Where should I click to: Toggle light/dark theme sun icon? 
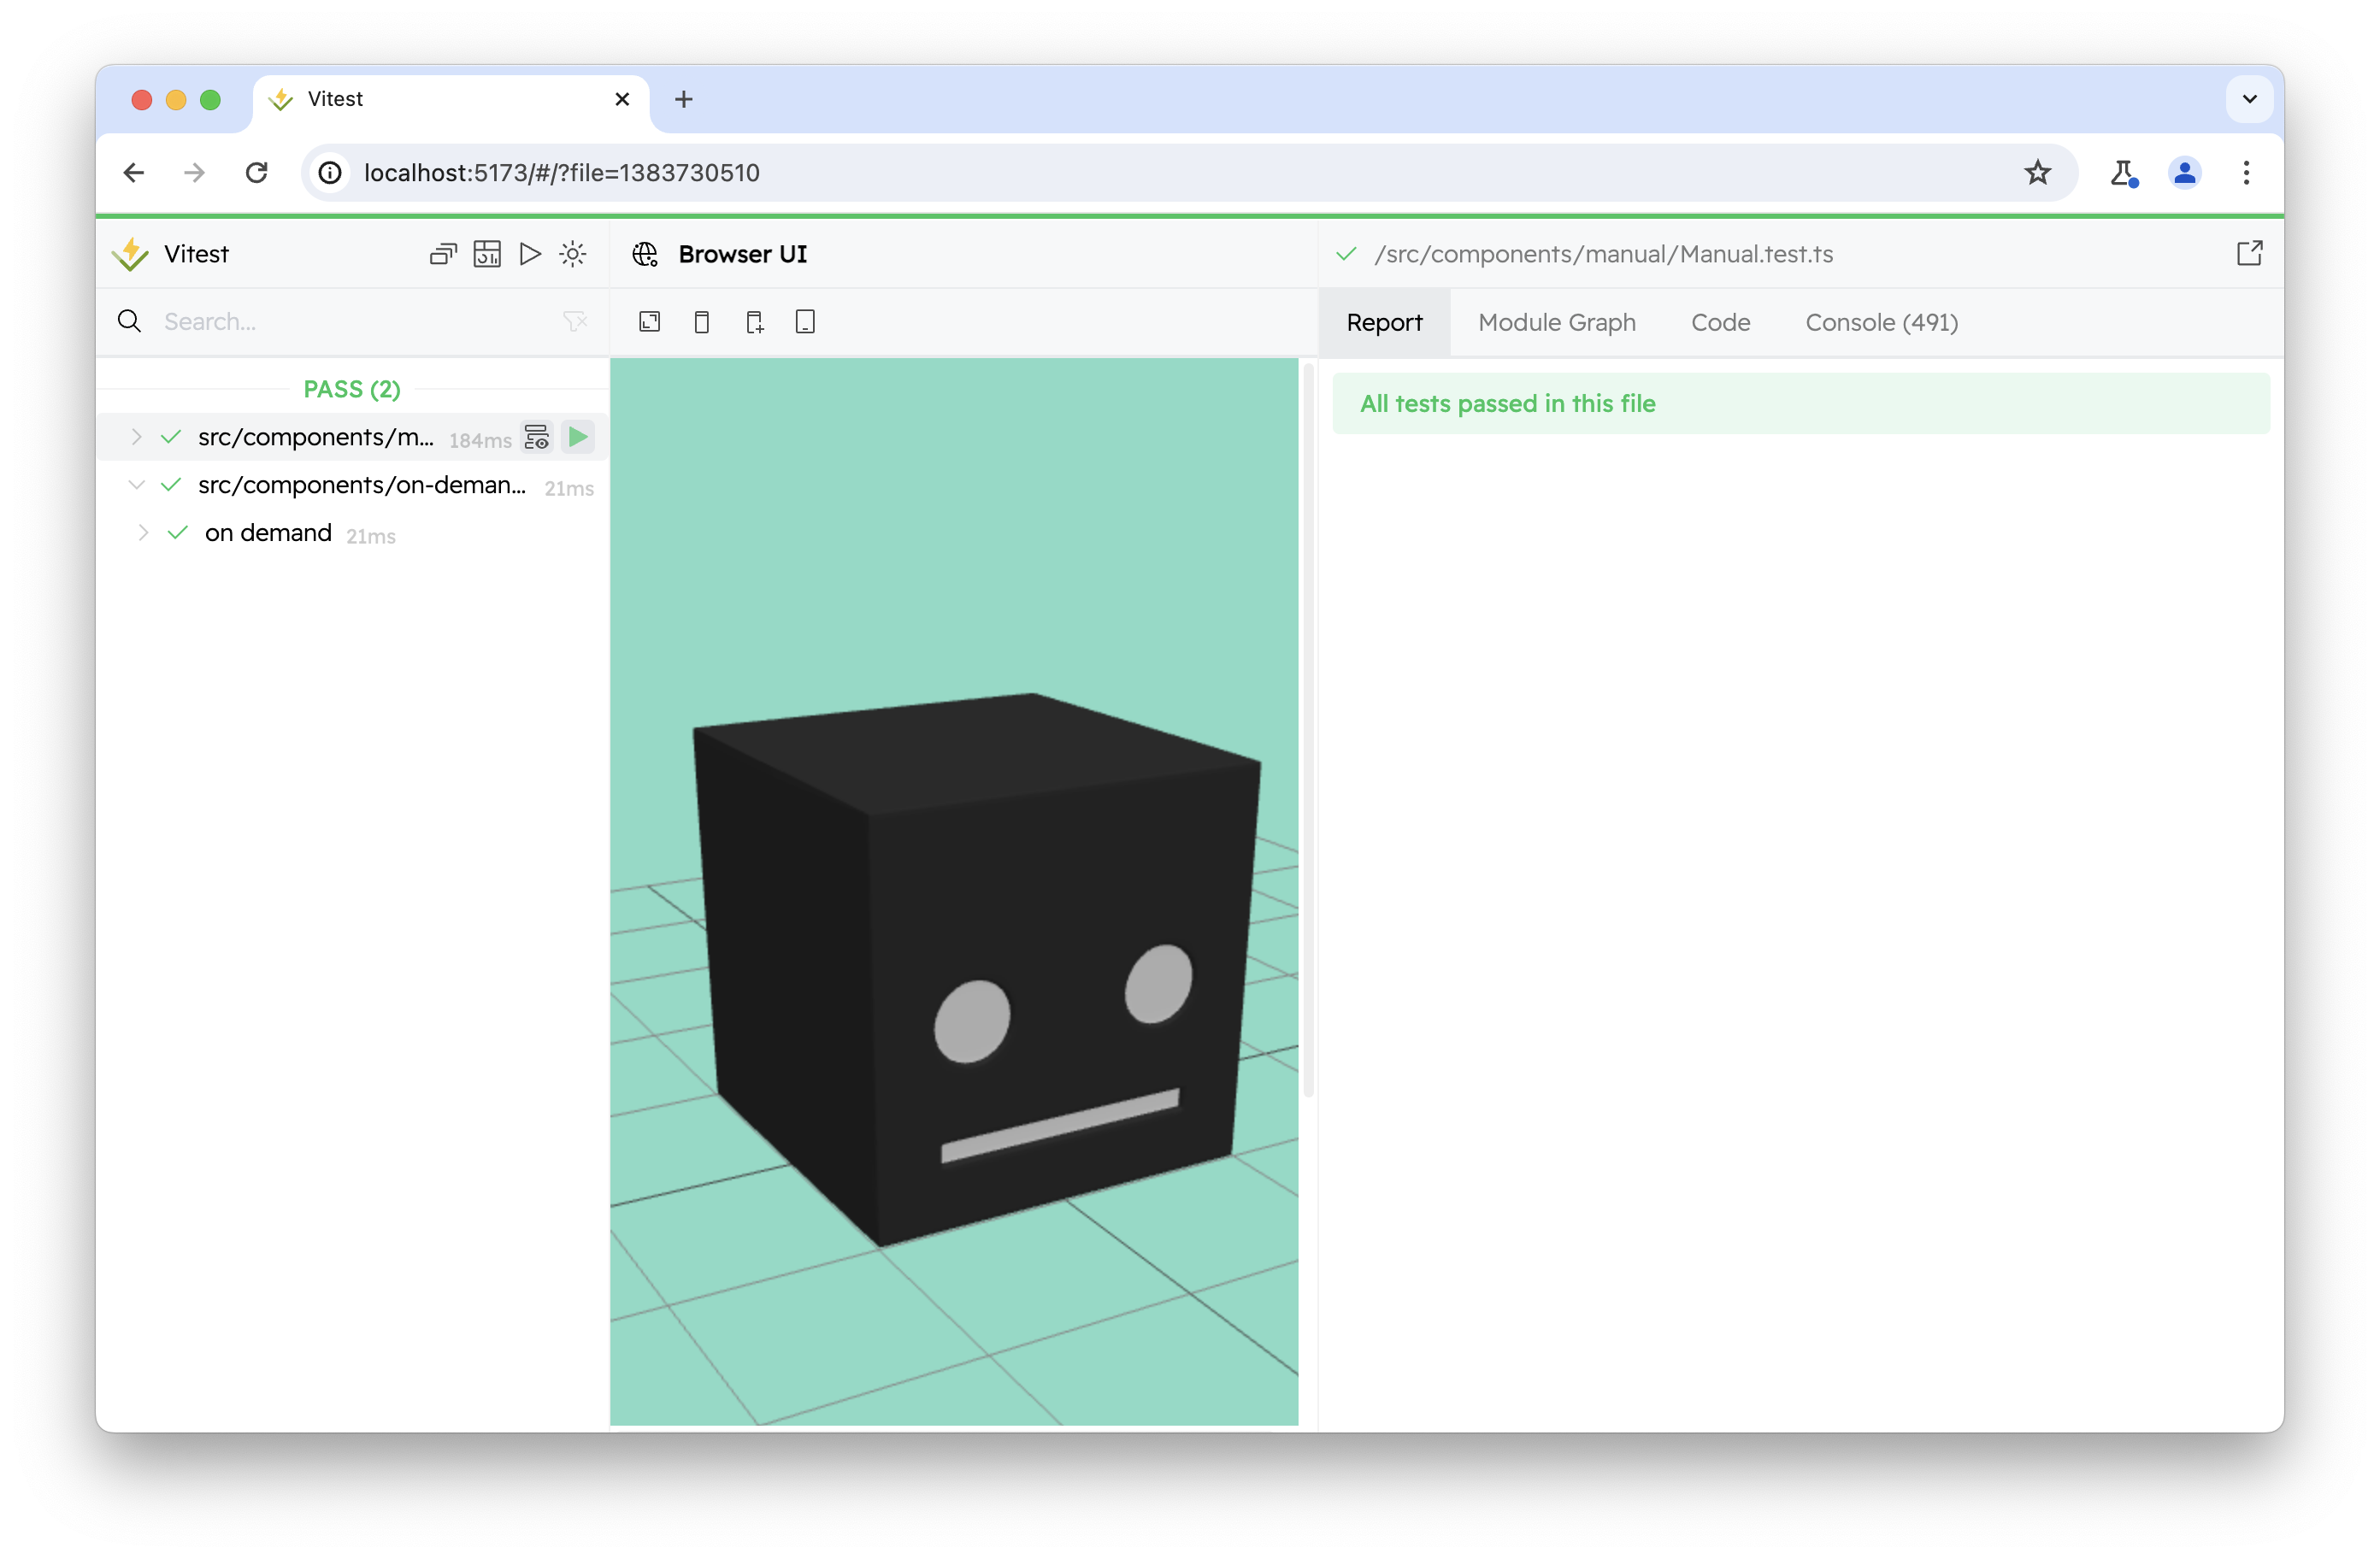(573, 254)
